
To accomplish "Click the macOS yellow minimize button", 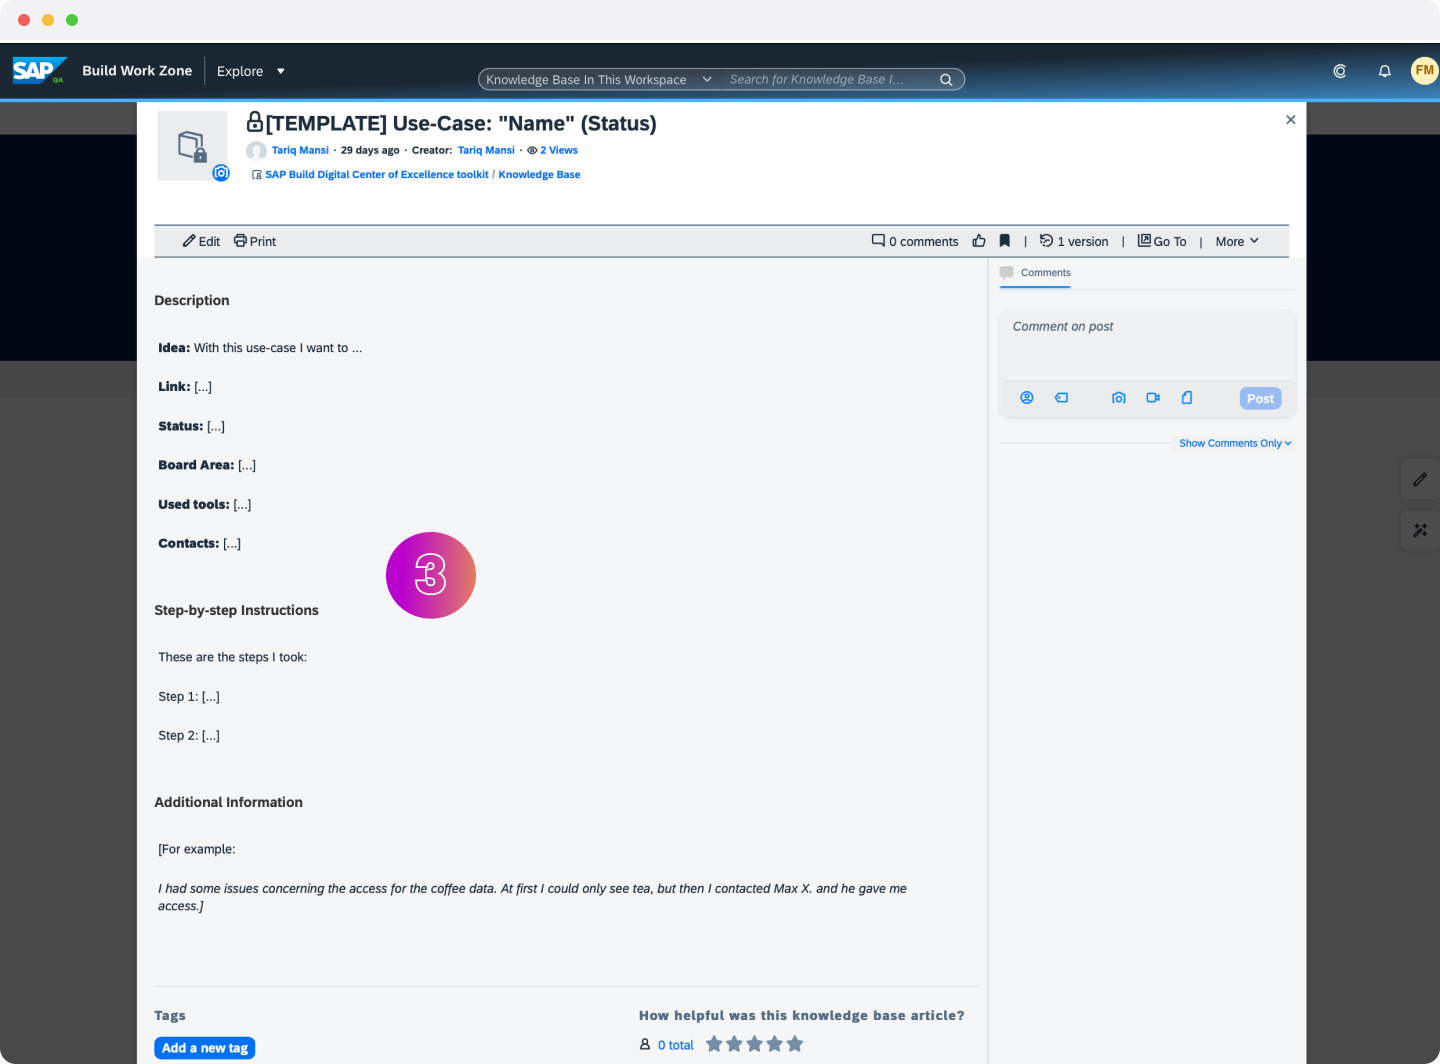I will point(48,20).
